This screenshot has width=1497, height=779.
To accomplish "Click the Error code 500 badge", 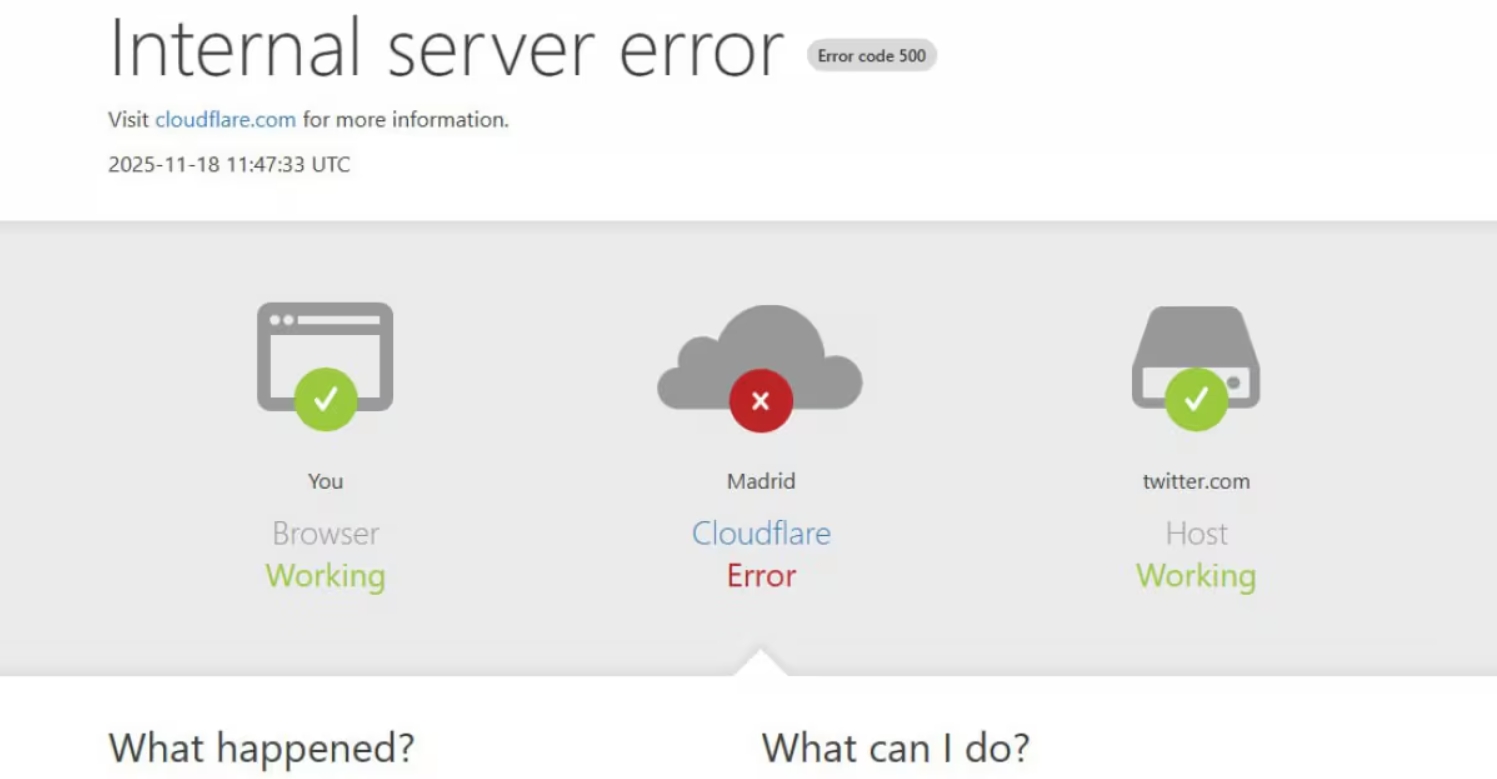I will 871,56.
